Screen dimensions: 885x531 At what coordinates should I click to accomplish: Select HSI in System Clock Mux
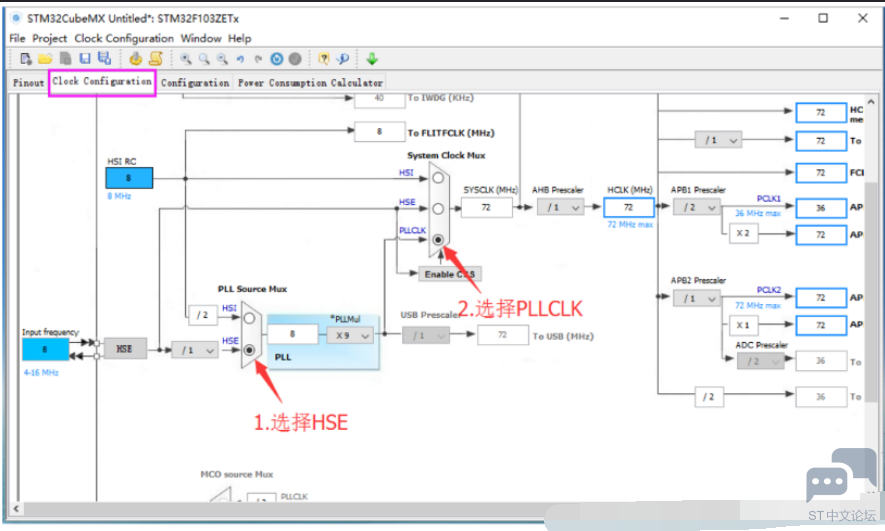pyautogui.click(x=438, y=178)
